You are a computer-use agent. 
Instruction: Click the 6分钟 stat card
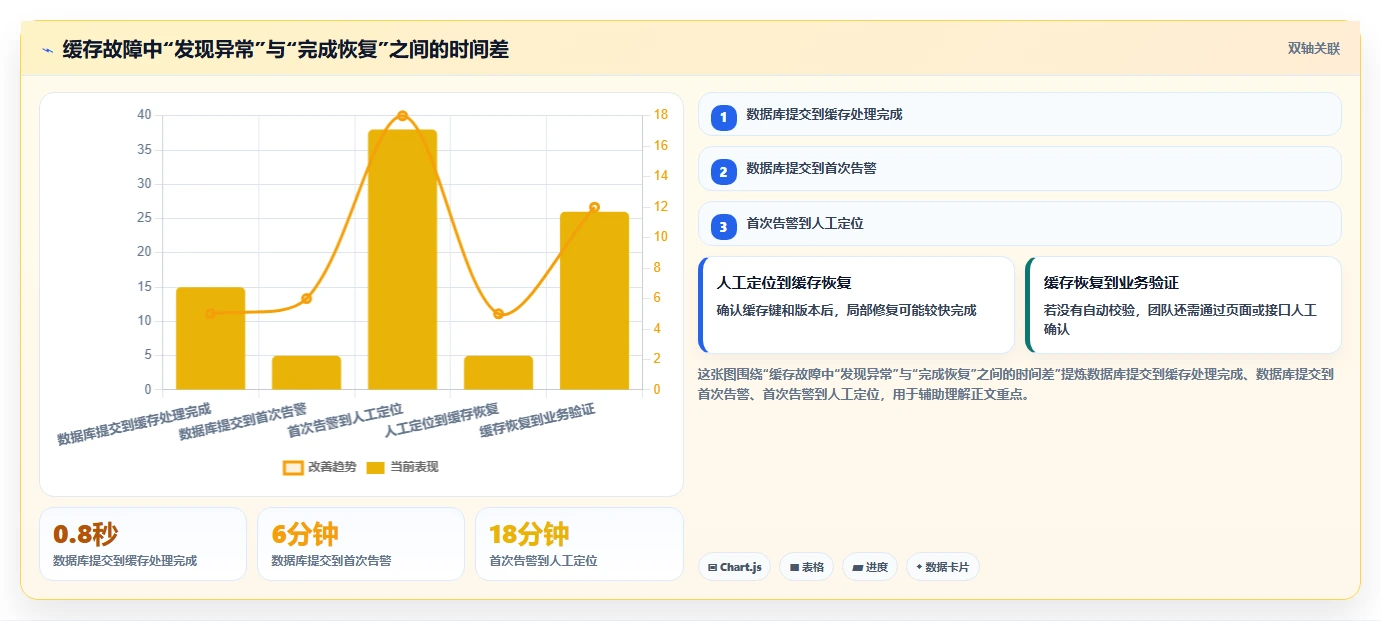pyautogui.click(x=361, y=544)
